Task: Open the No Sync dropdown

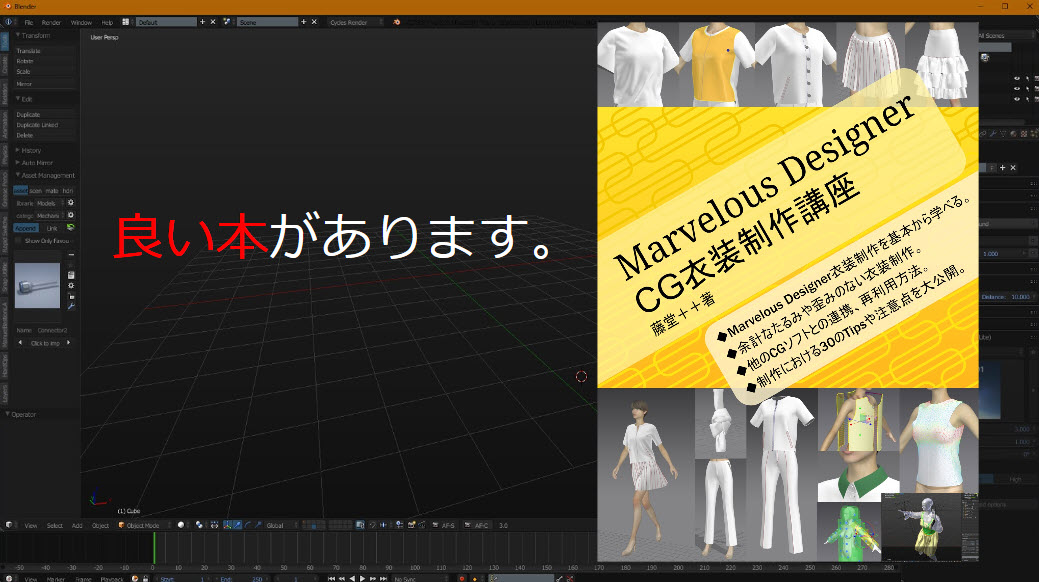Action: 420,579
